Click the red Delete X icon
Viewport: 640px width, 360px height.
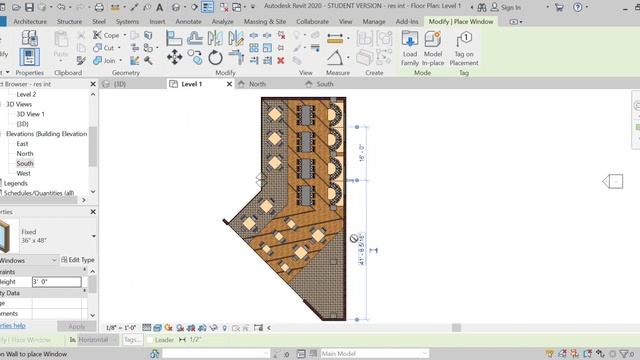281,60
